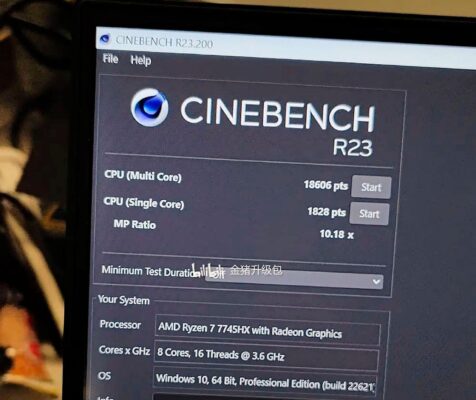
Task: Select the OS field Windows 10 value
Action: [x=265, y=382]
